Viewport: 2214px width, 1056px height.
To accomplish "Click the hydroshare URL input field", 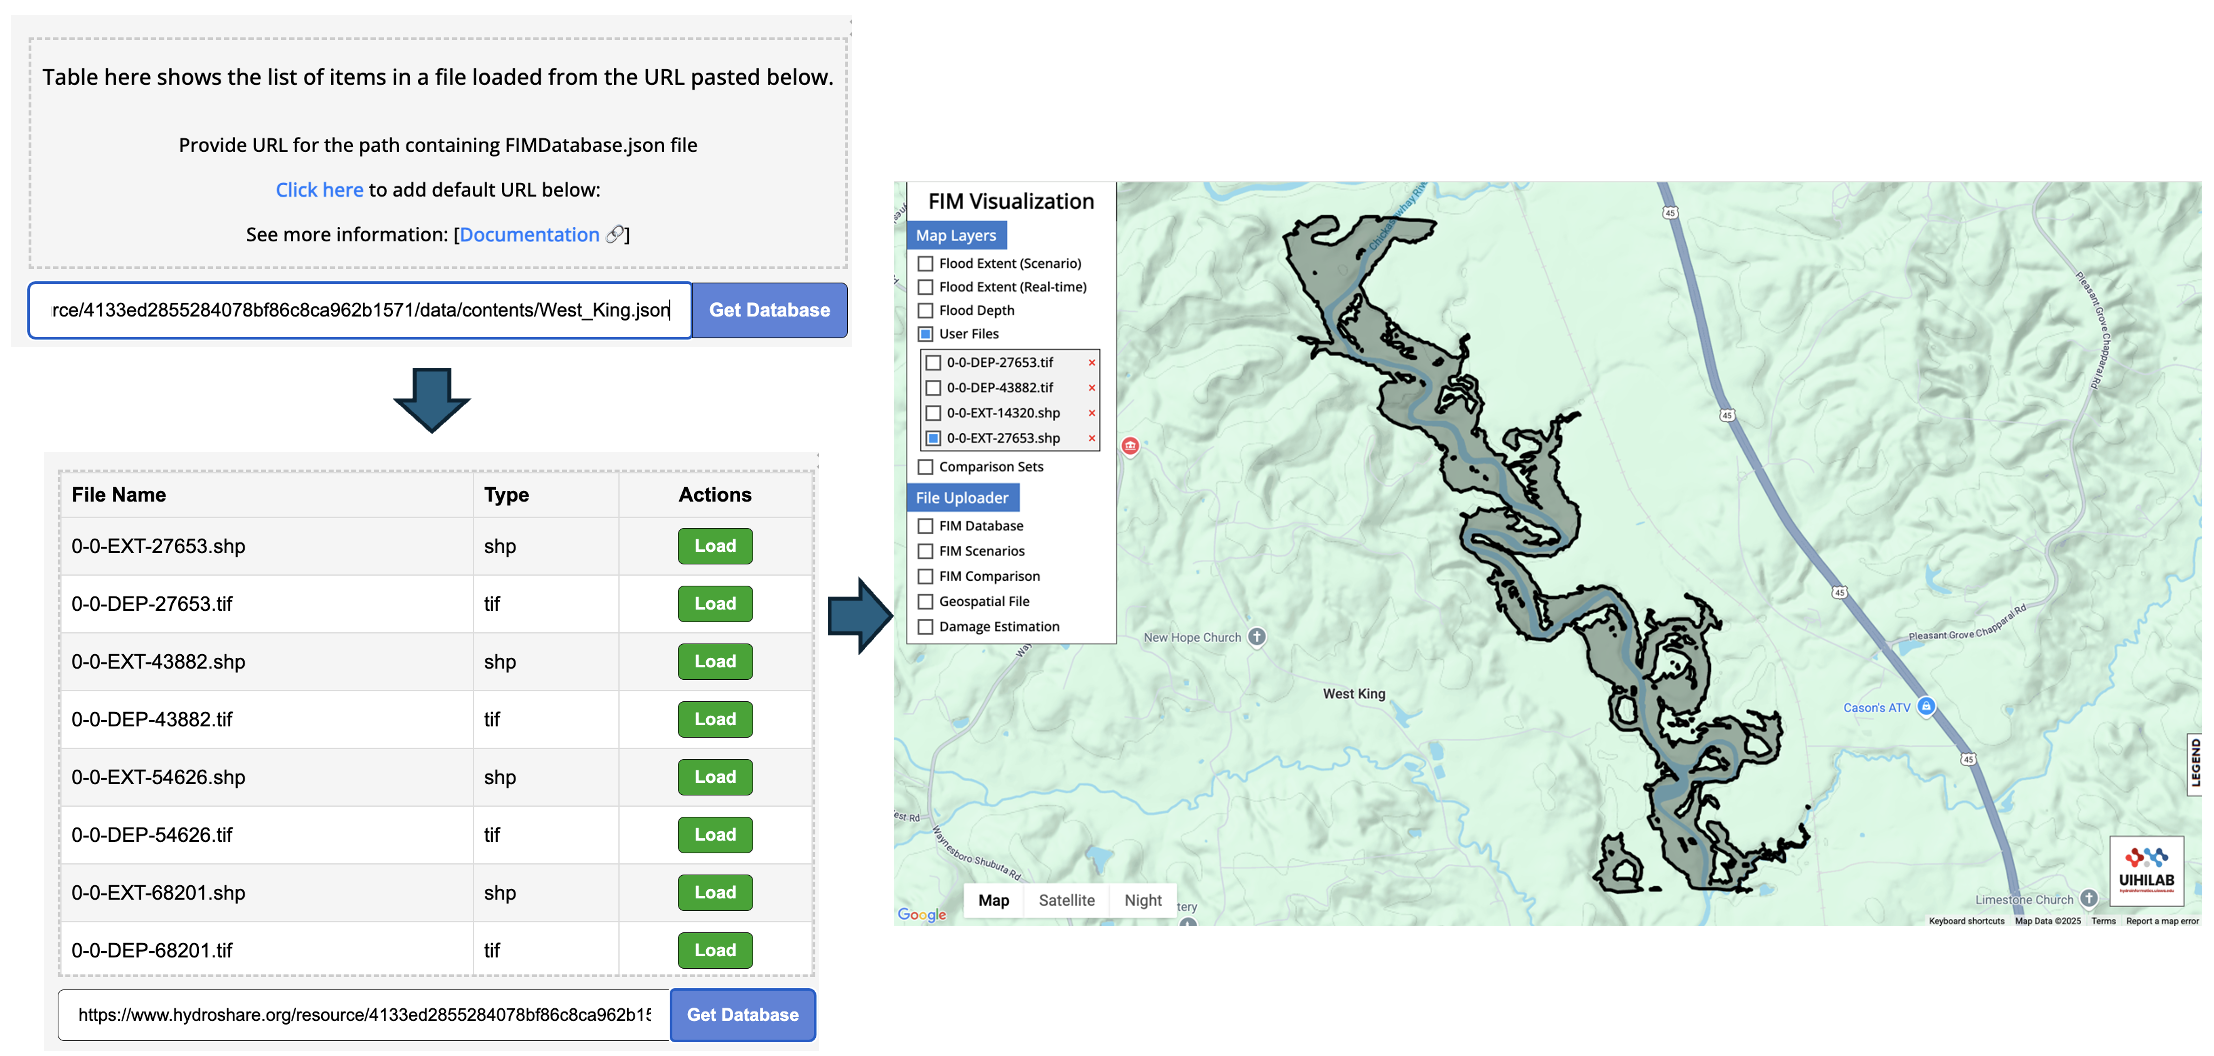I will click(x=360, y=1014).
